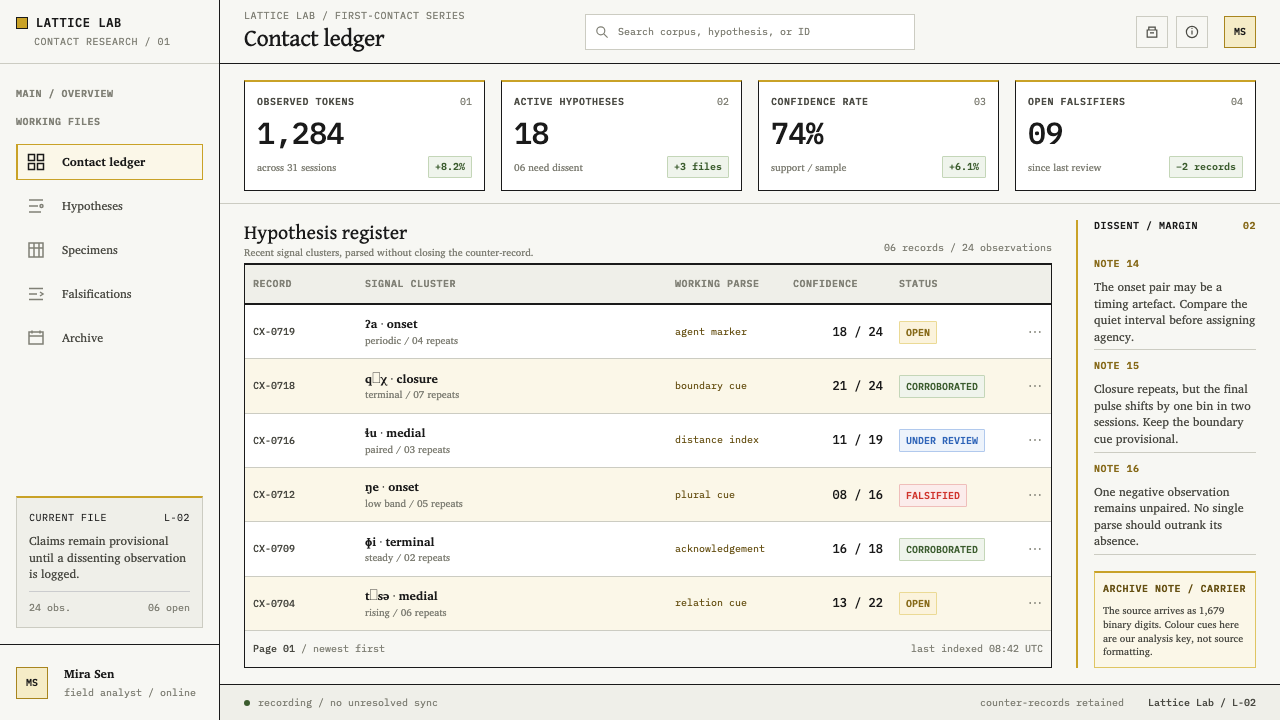The height and width of the screenshot is (720, 1280).
Task: Click the UNDER REVIEW status badge
Action: pyautogui.click(x=942, y=440)
